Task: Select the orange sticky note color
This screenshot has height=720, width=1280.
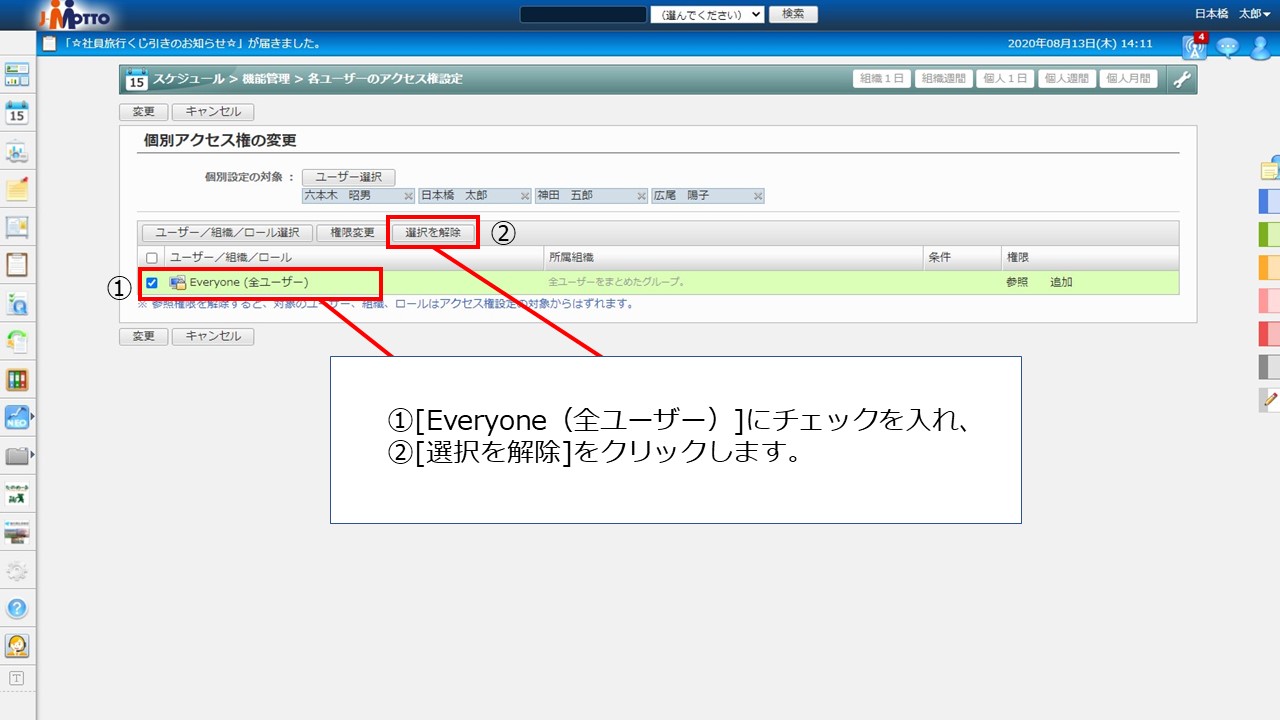Action: tap(1270, 267)
